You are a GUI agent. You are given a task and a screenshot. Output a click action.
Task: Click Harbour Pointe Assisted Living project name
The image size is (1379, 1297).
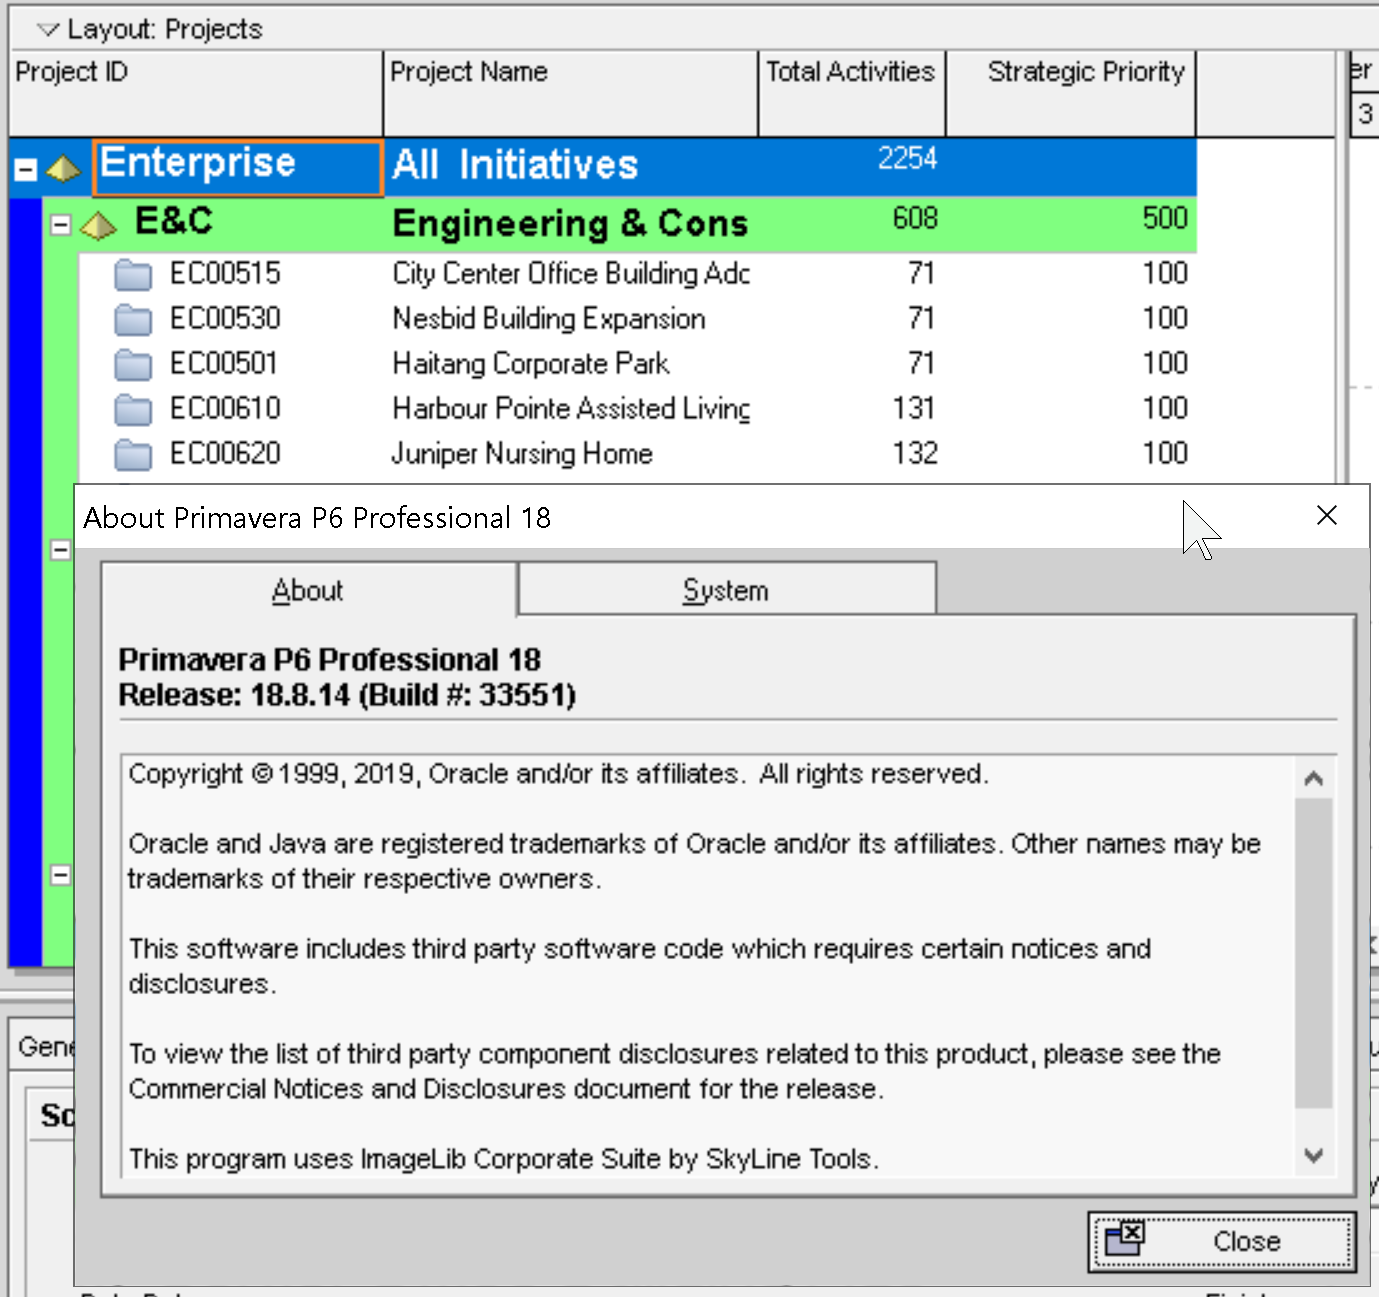[x=571, y=408]
